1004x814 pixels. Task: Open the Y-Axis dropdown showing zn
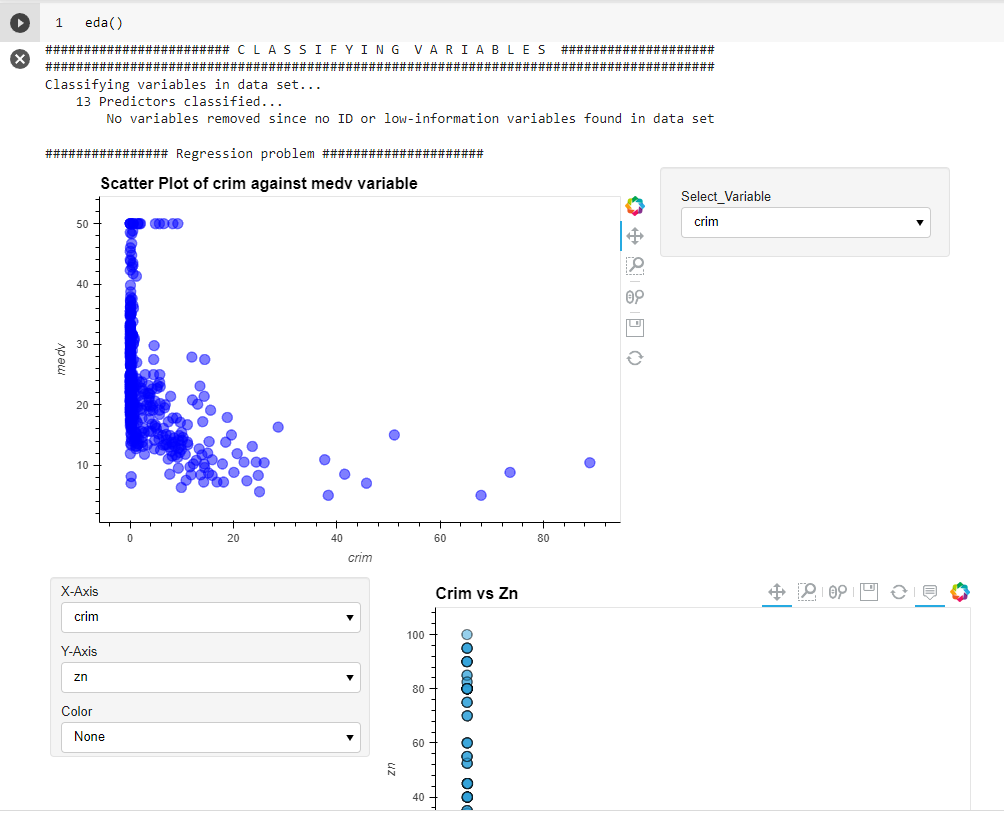pyautogui.click(x=210, y=677)
